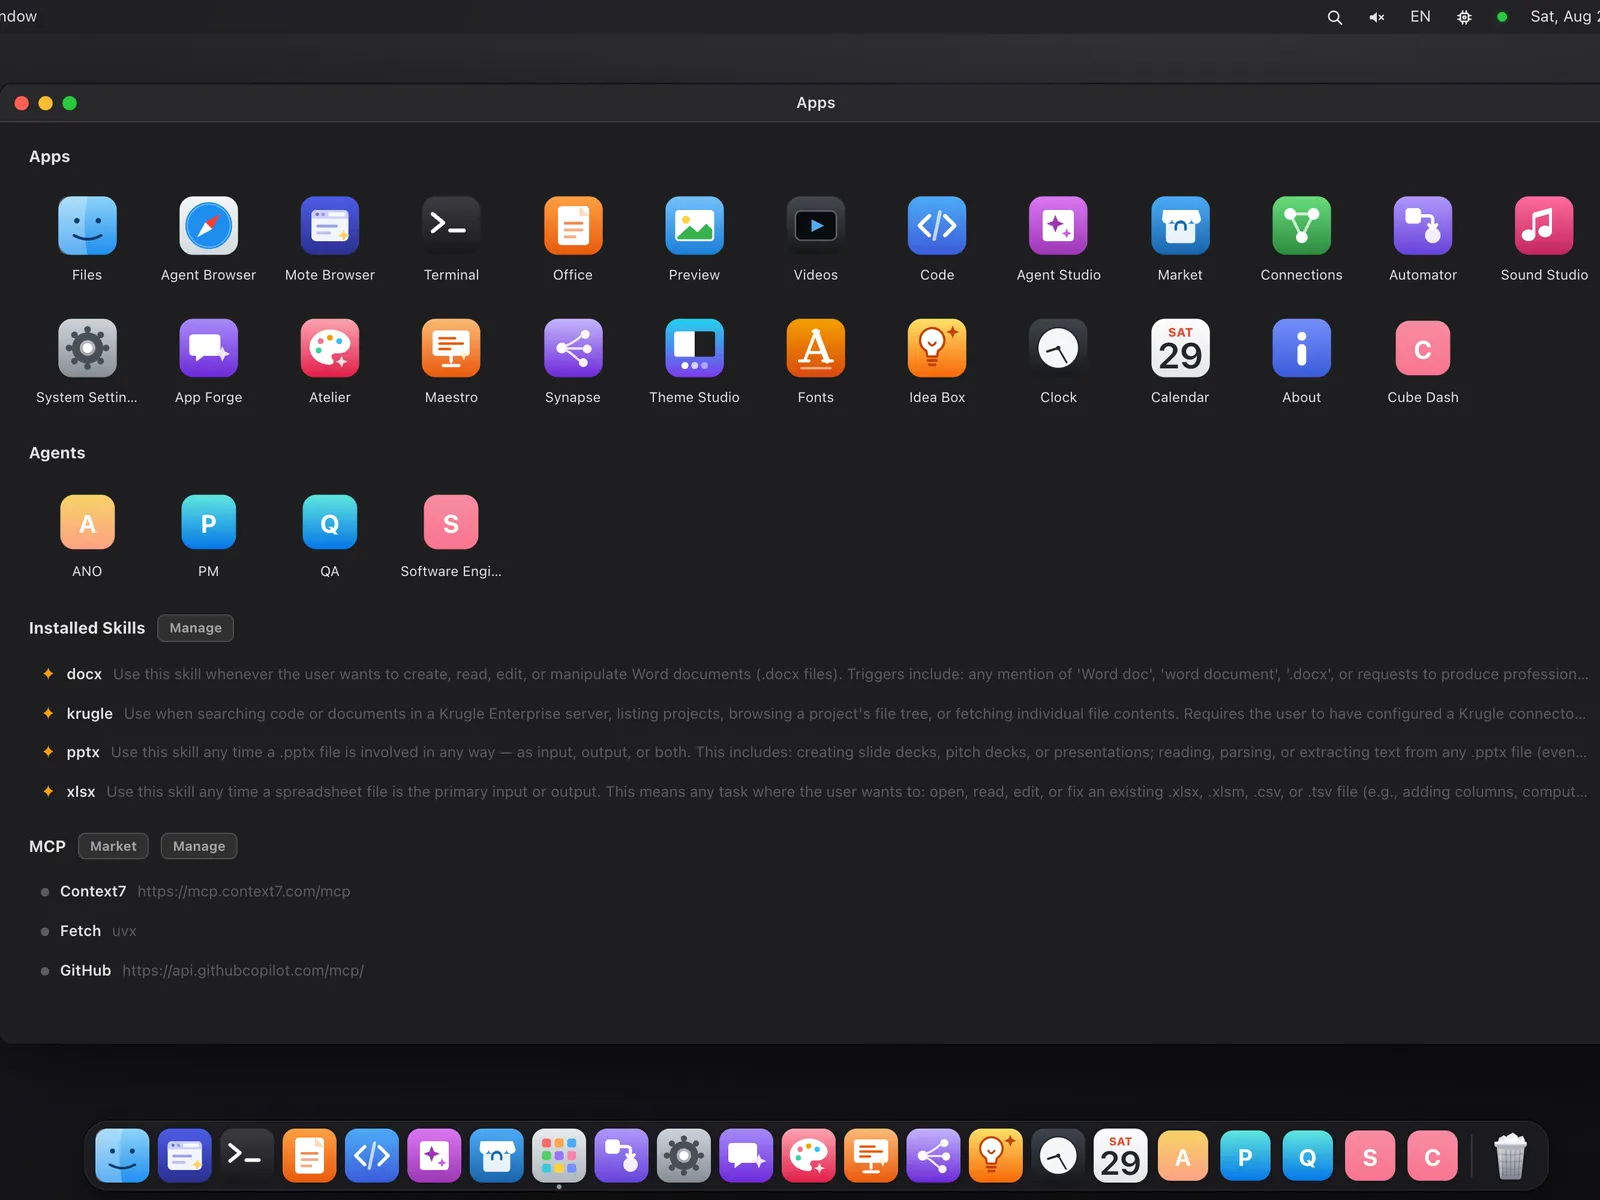Open the Office app icon in grid
The width and height of the screenshot is (1600, 1200).
point(573,226)
